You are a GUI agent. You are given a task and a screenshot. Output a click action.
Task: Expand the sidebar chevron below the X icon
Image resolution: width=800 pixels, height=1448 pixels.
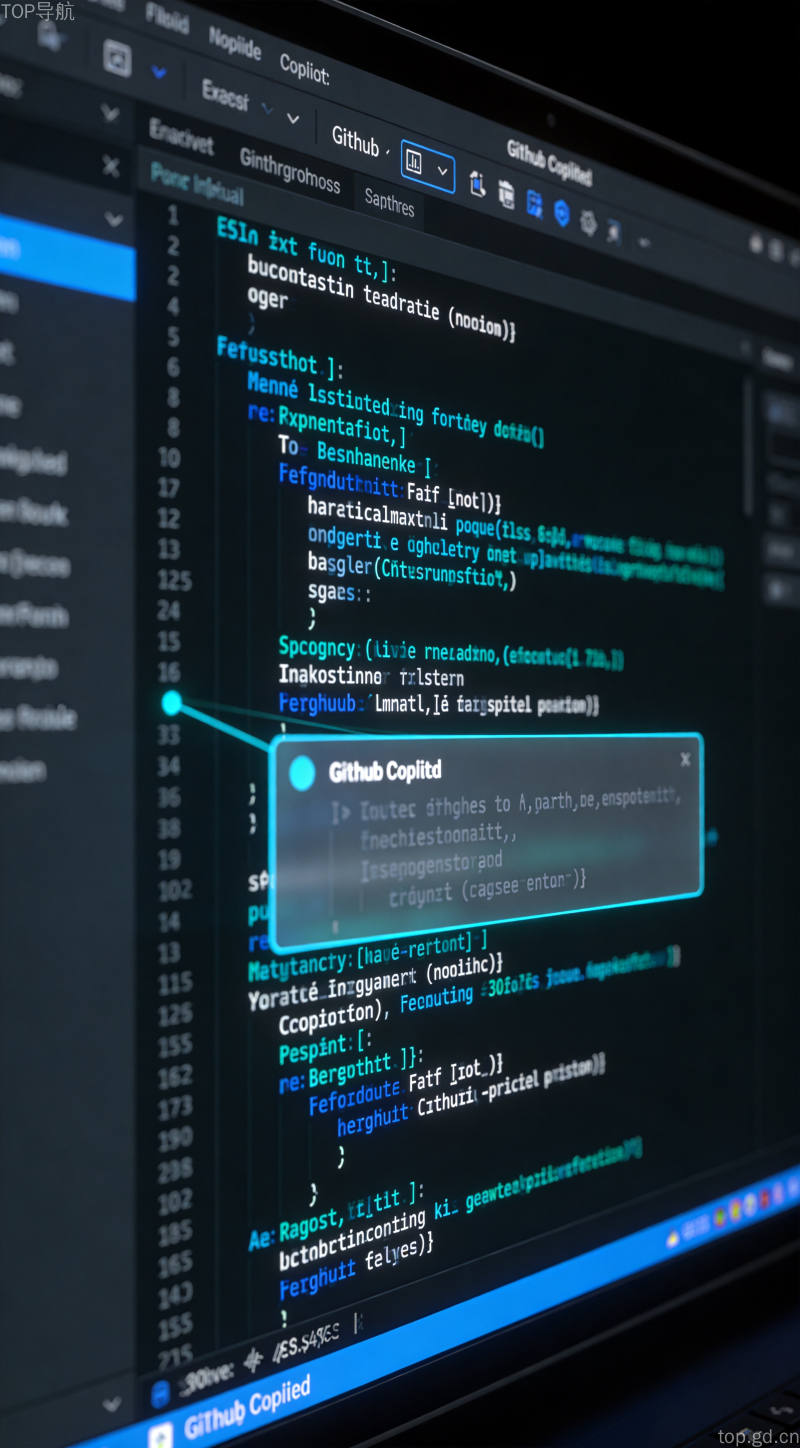pos(114,219)
